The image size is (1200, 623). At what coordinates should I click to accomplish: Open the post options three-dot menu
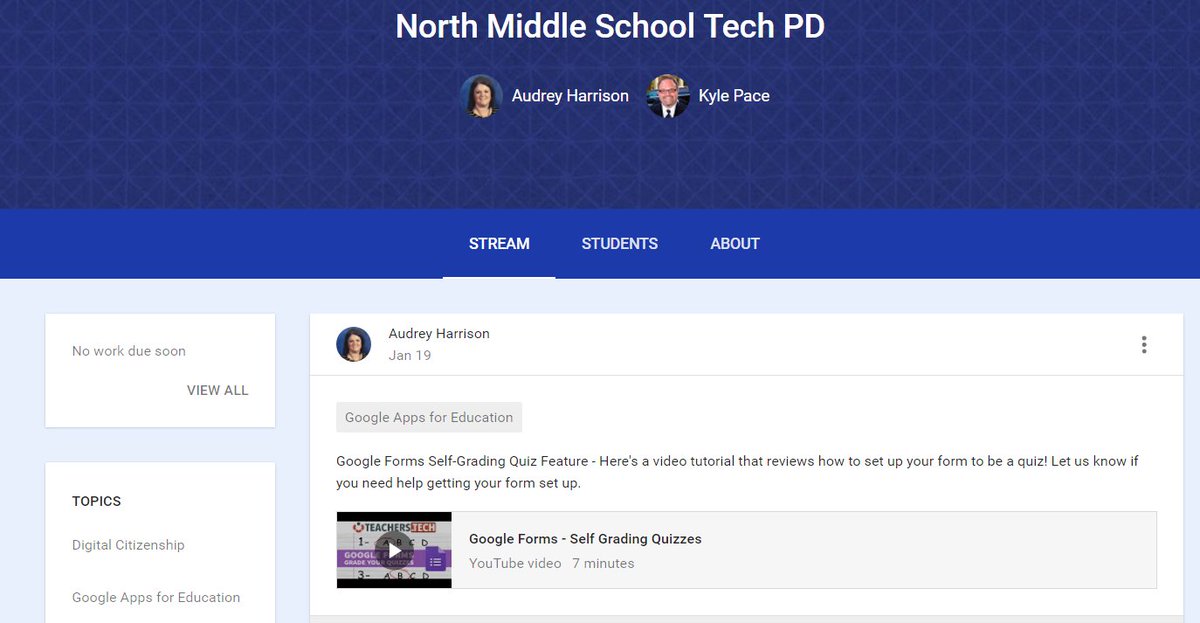(1144, 344)
